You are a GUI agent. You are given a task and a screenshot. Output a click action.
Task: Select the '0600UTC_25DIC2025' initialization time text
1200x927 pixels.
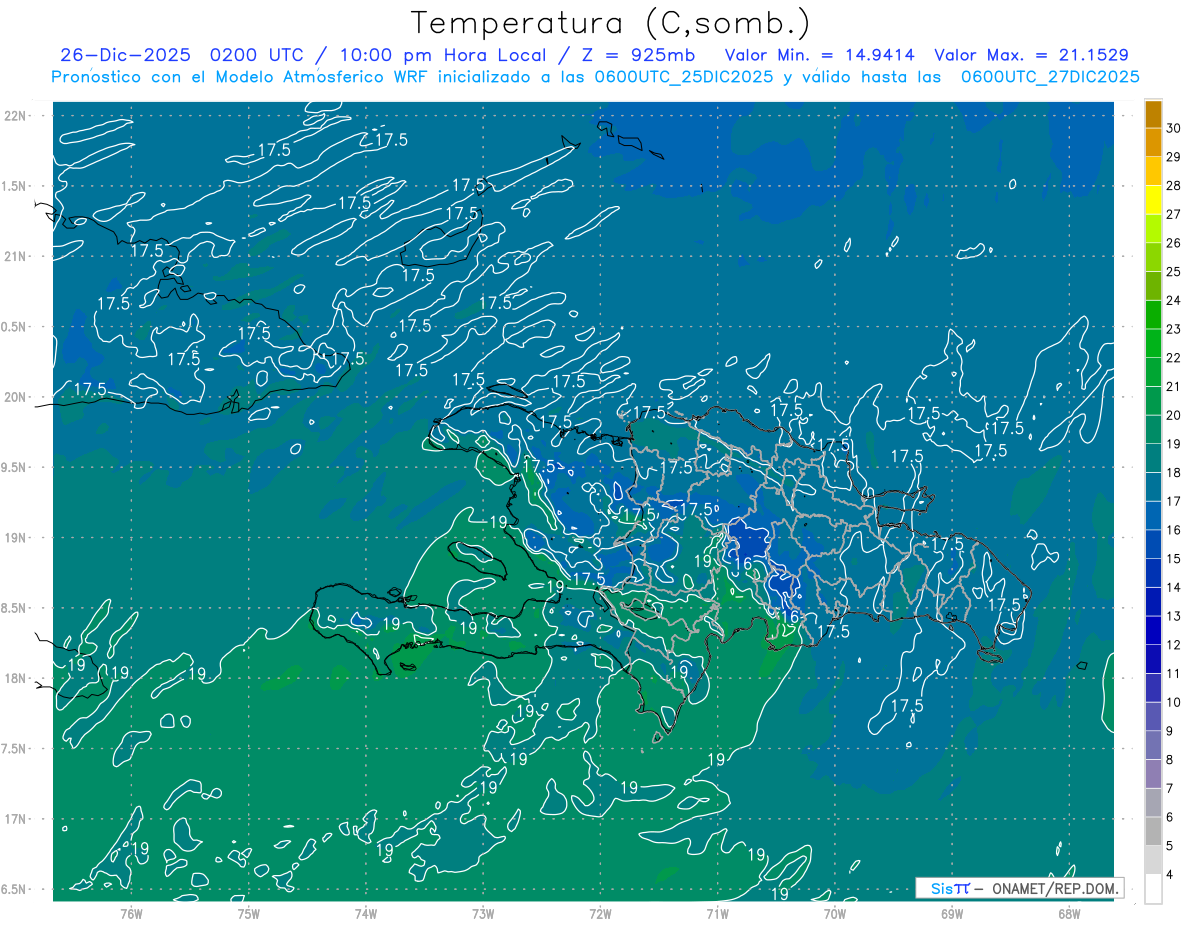click(x=684, y=77)
